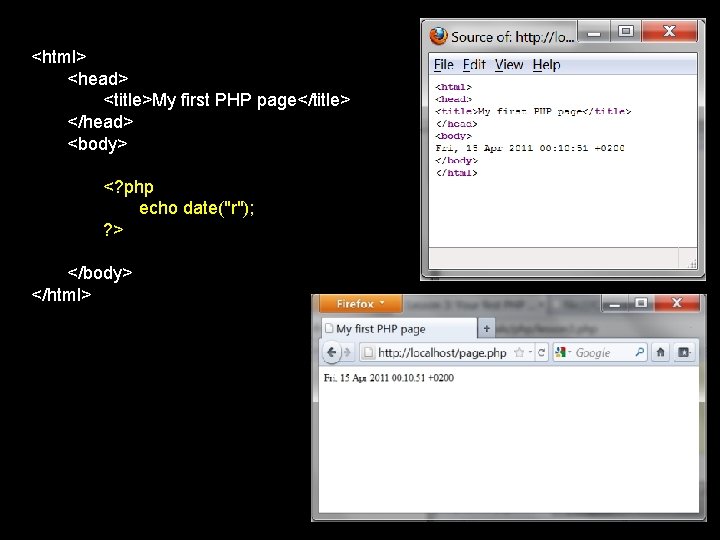Click the <html> line in source view

(453, 87)
